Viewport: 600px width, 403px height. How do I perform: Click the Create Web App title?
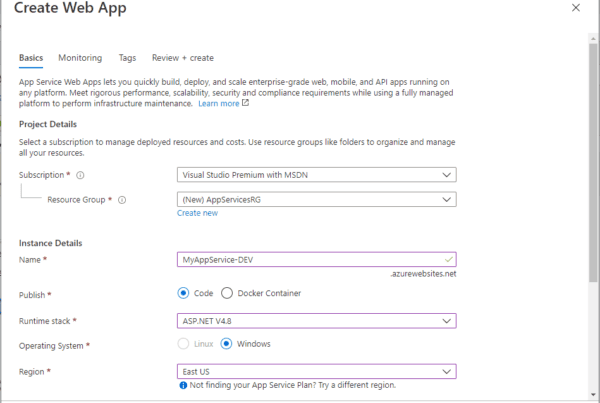[70, 8]
